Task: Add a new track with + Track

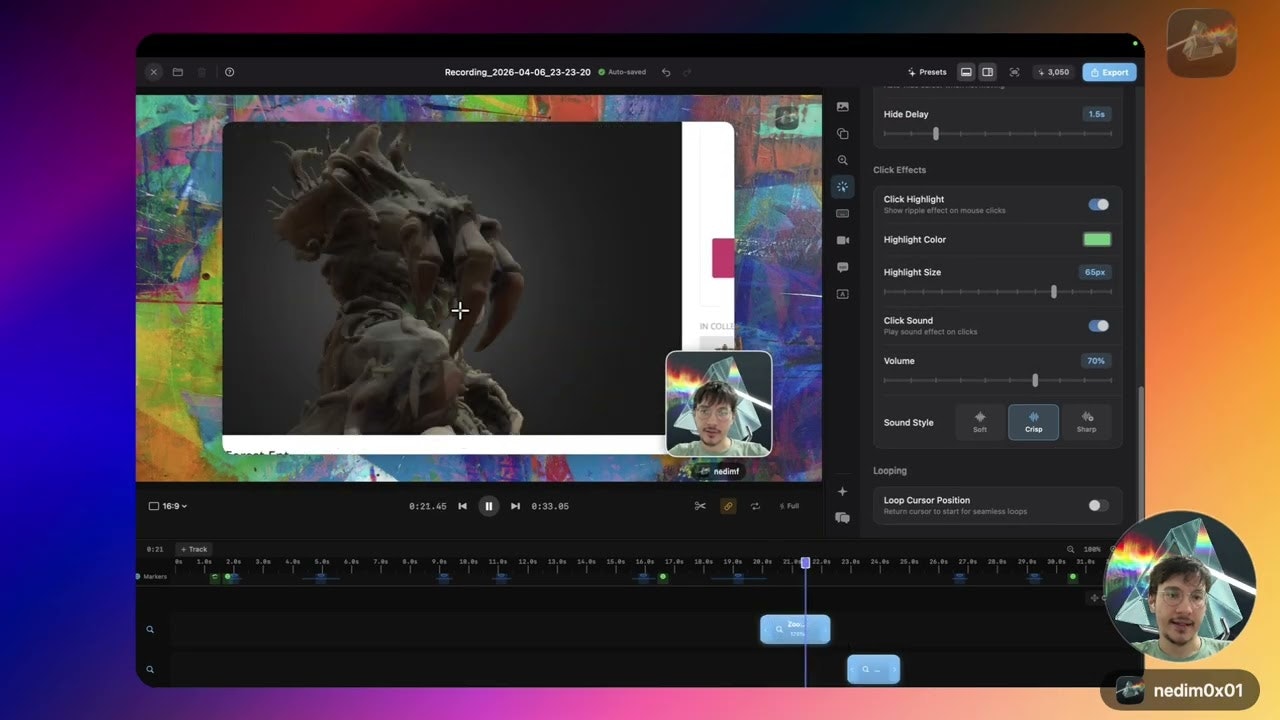Action: pos(194,549)
